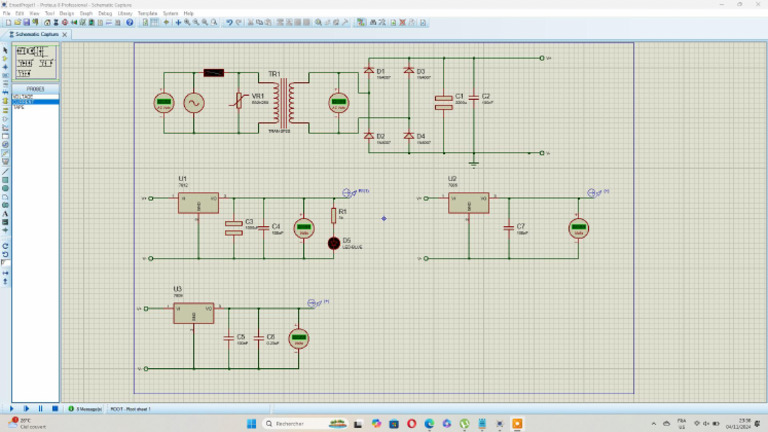This screenshot has width=768, height=432.
Task: Close the Schematic Capture tab
Action: coord(65,34)
